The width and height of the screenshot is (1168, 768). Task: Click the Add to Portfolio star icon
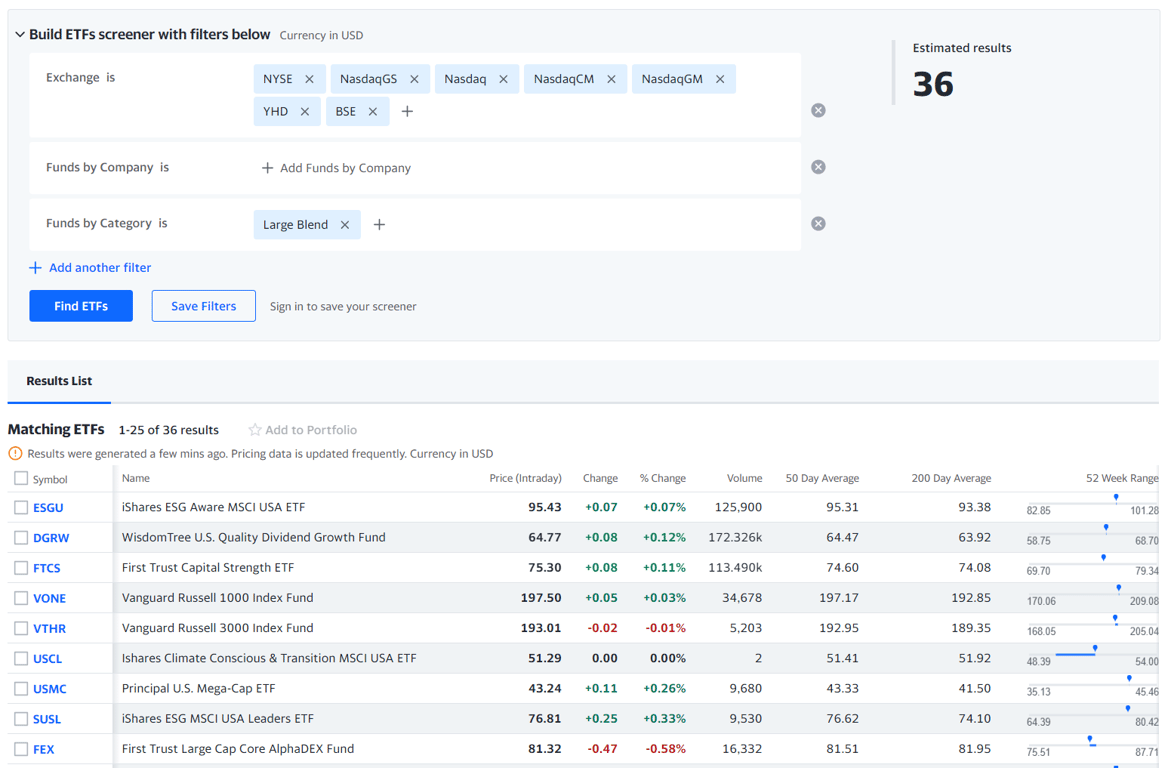click(x=254, y=429)
